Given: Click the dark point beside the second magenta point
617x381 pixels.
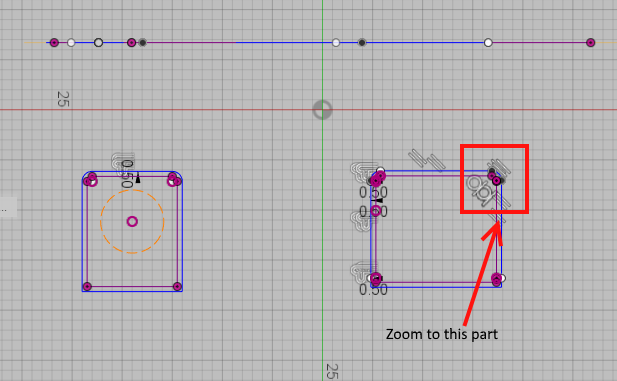Looking at the screenshot, I should coord(142,43).
